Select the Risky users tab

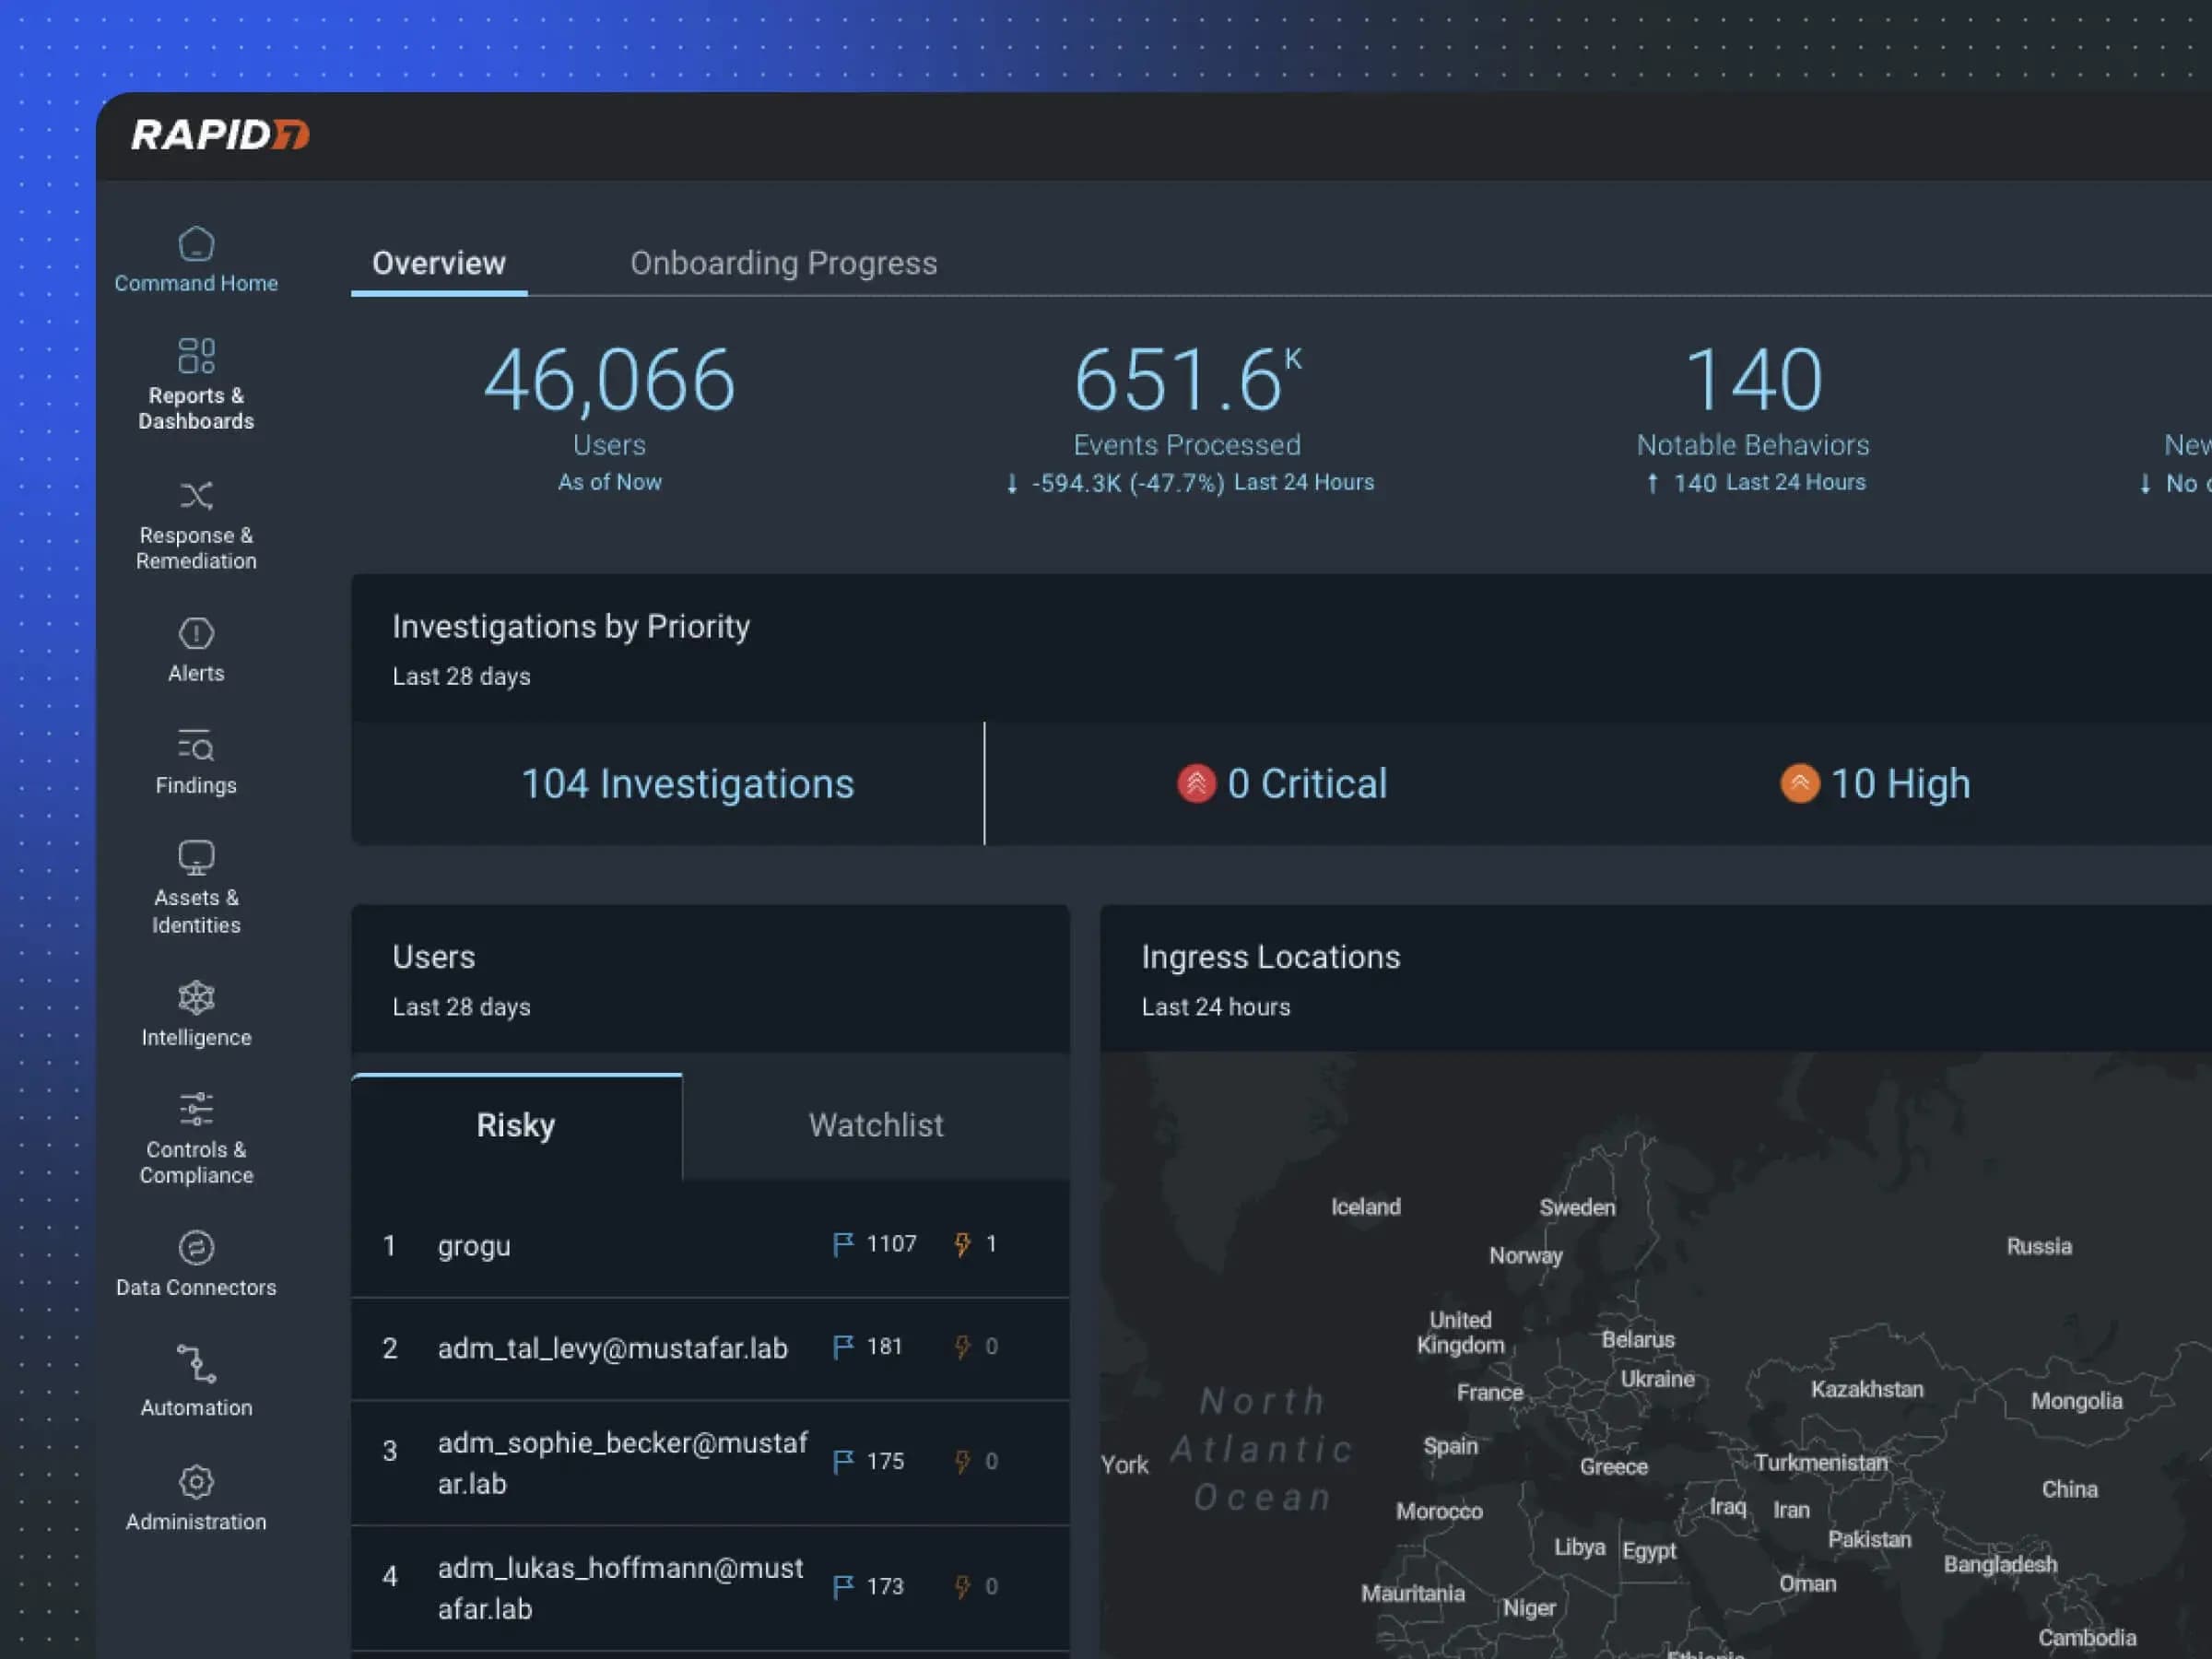click(x=516, y=1125)
